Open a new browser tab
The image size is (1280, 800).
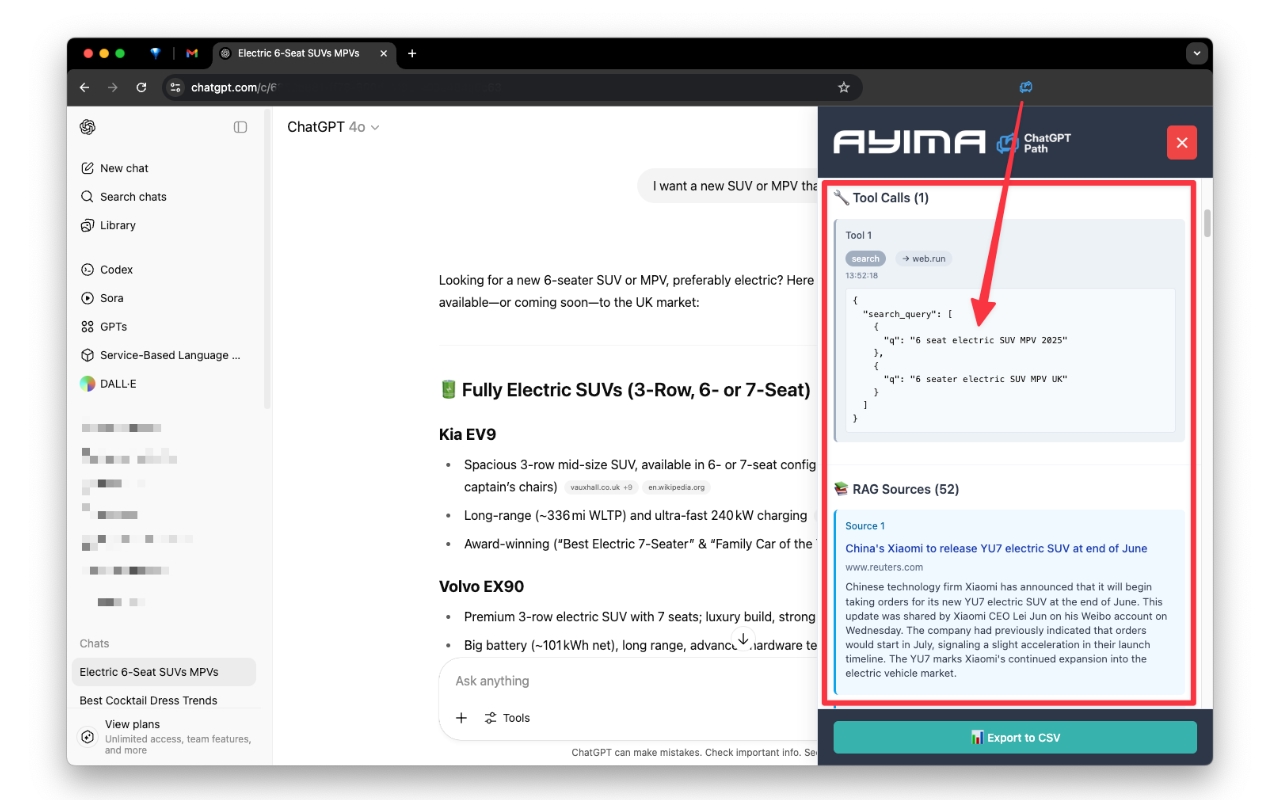pyautogui.click(x=412, y=53)
